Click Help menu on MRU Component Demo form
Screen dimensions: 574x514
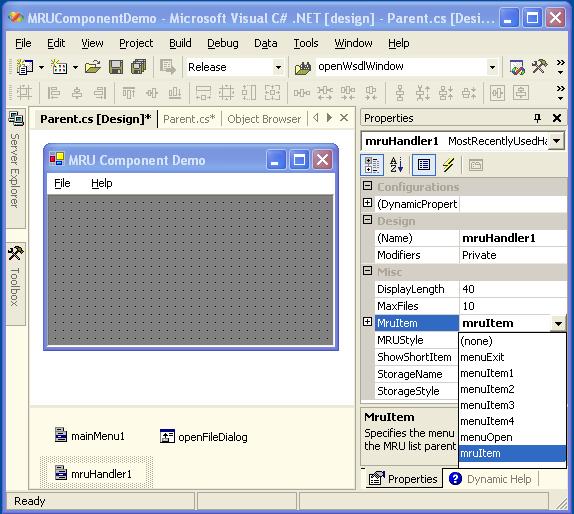tap(101, 183)
